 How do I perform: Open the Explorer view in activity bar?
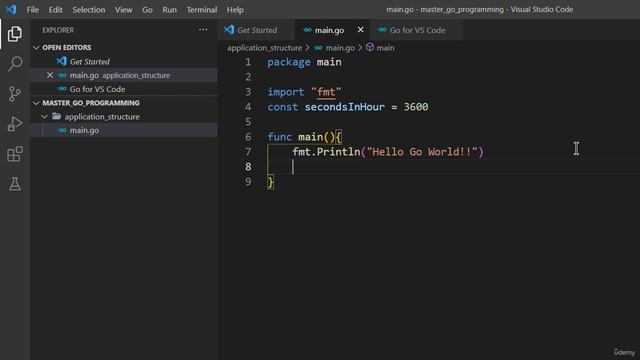[15, 34]
